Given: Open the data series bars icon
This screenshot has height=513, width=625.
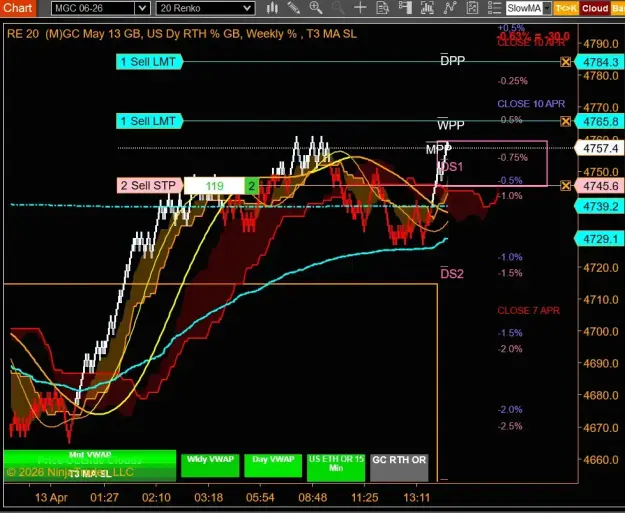Looking at the screenshot, I should tap(427, 8).
